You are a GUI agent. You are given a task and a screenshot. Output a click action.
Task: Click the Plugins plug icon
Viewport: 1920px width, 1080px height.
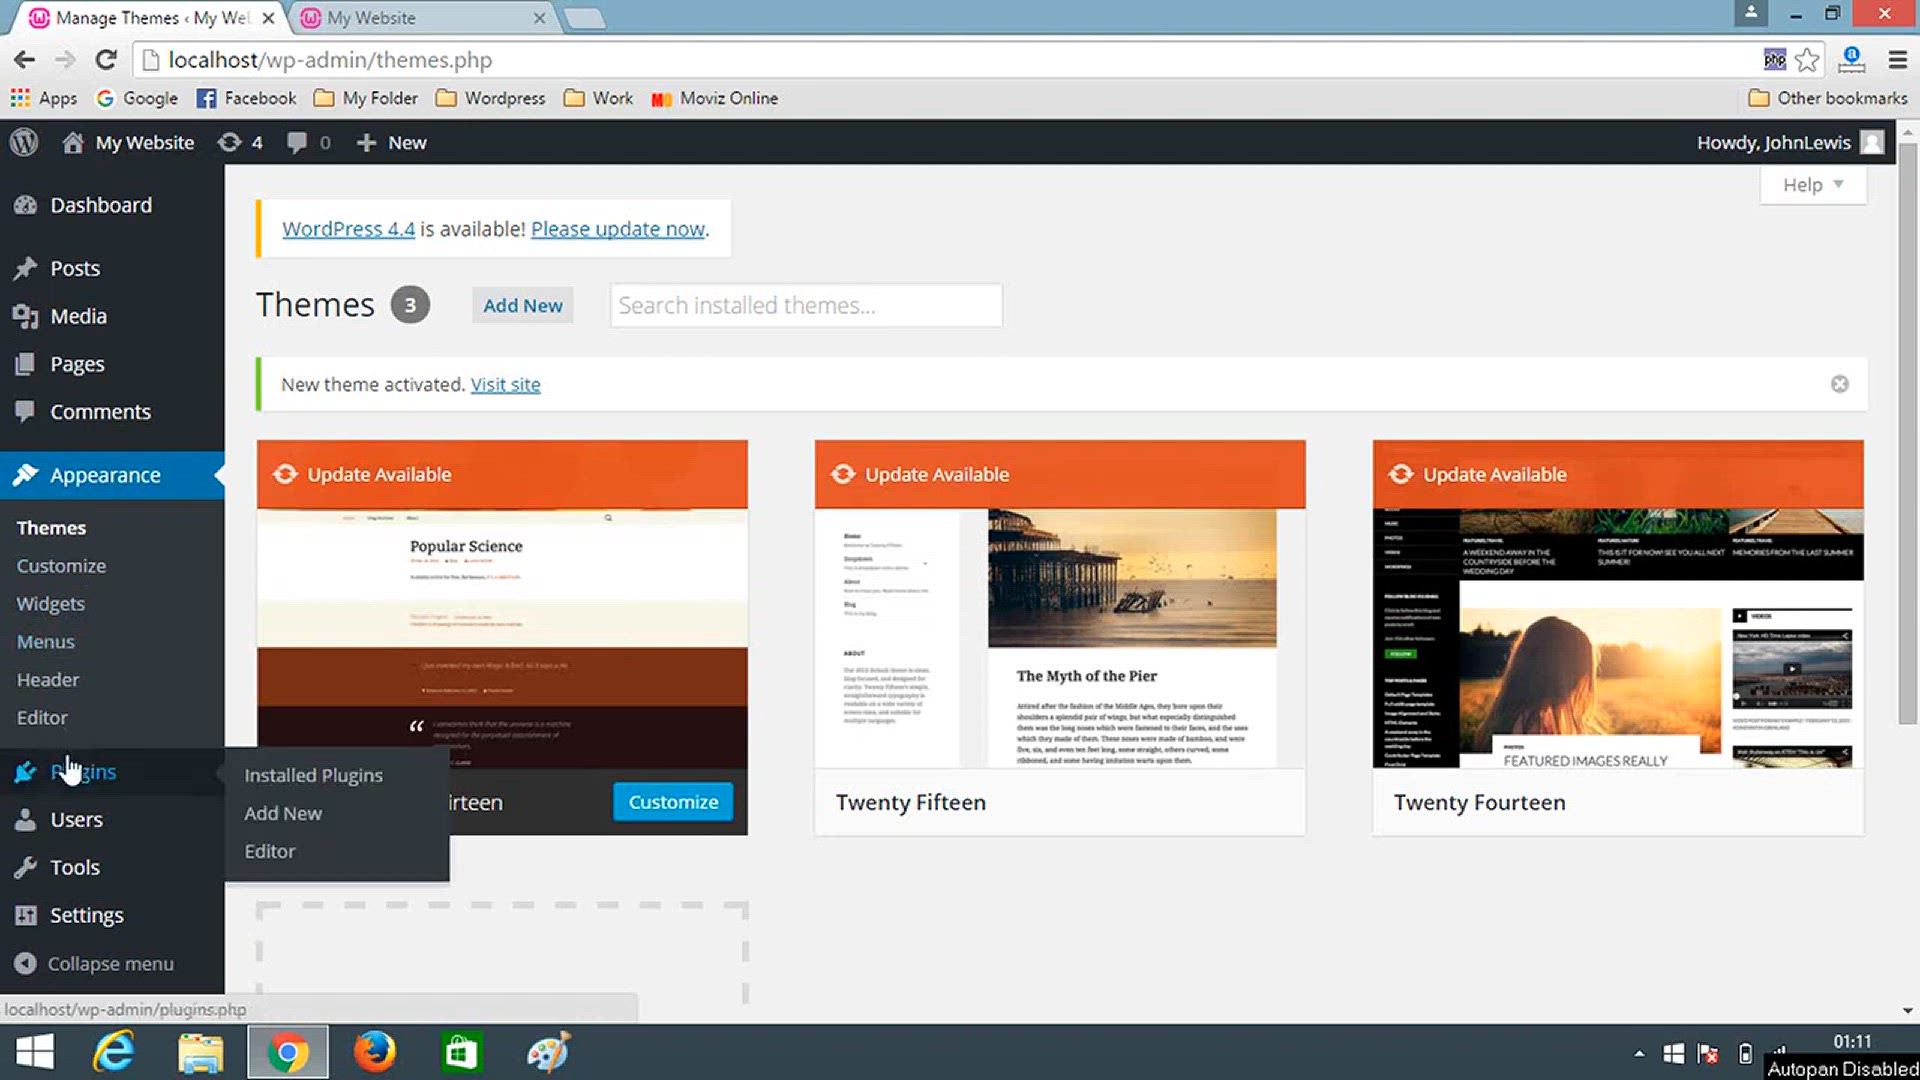point(26,772)
